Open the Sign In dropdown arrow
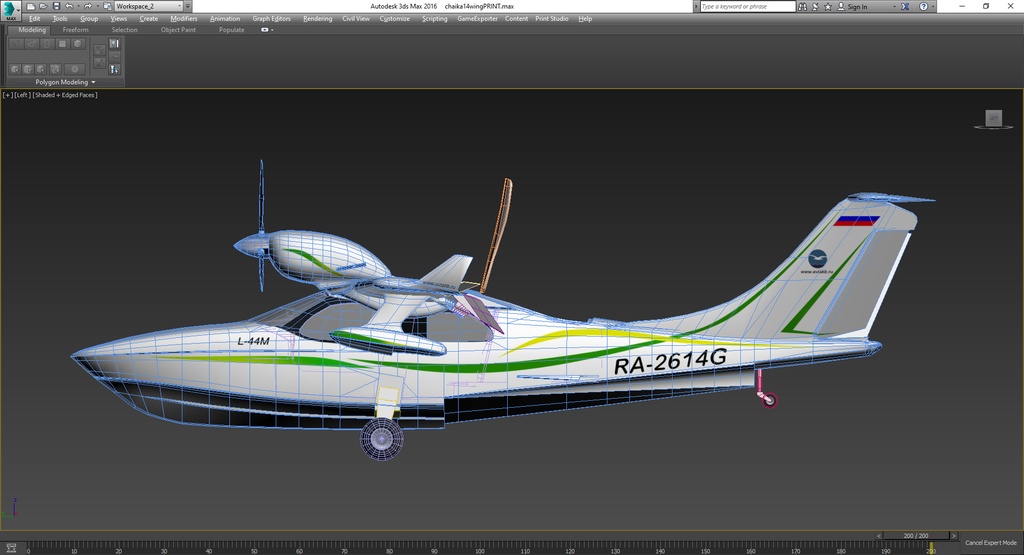Screen dimensions: 1024x555 pyautogui.click(x=895, y=7)
